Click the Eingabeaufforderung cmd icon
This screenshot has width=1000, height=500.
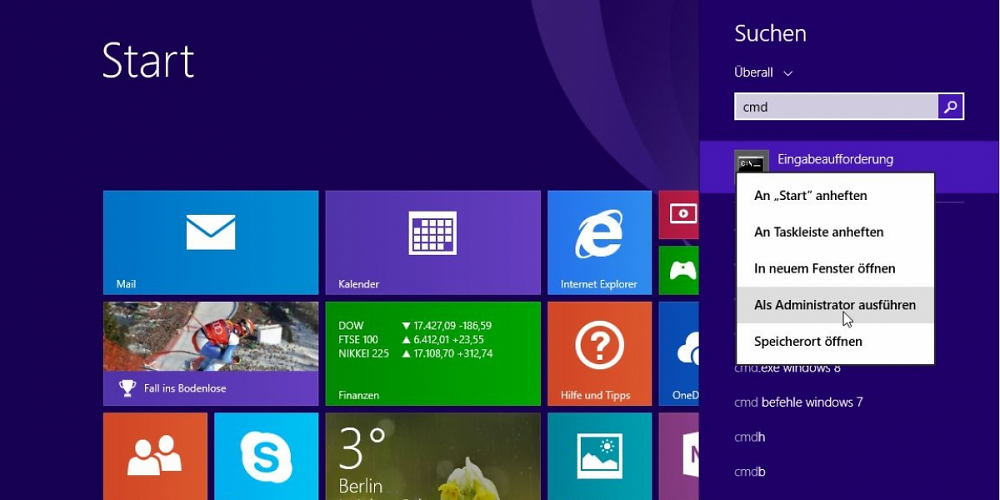pos(751,161)
